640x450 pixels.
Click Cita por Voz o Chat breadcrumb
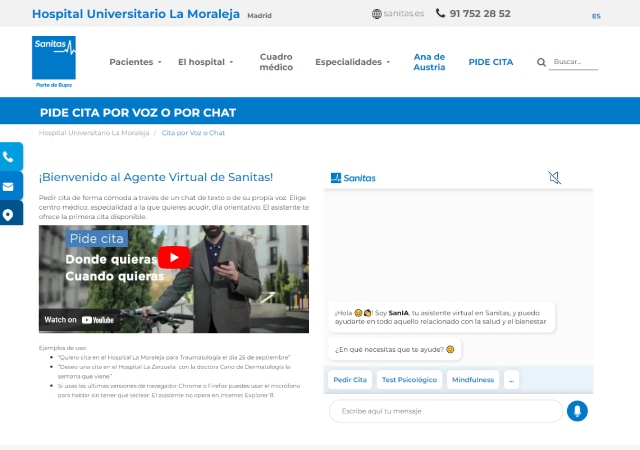coord(193,133)
